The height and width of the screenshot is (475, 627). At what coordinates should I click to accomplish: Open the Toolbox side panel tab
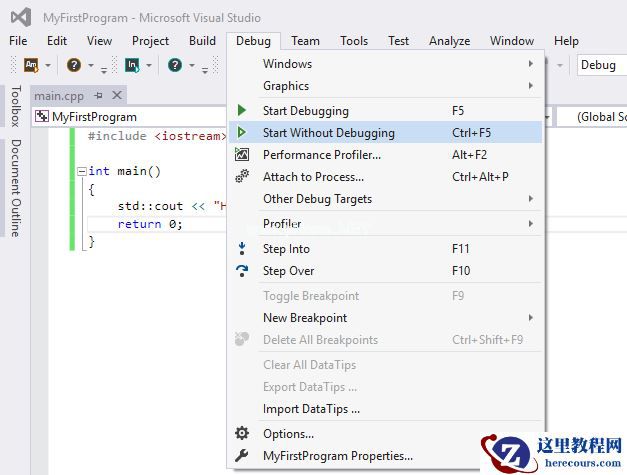(15, 106)
